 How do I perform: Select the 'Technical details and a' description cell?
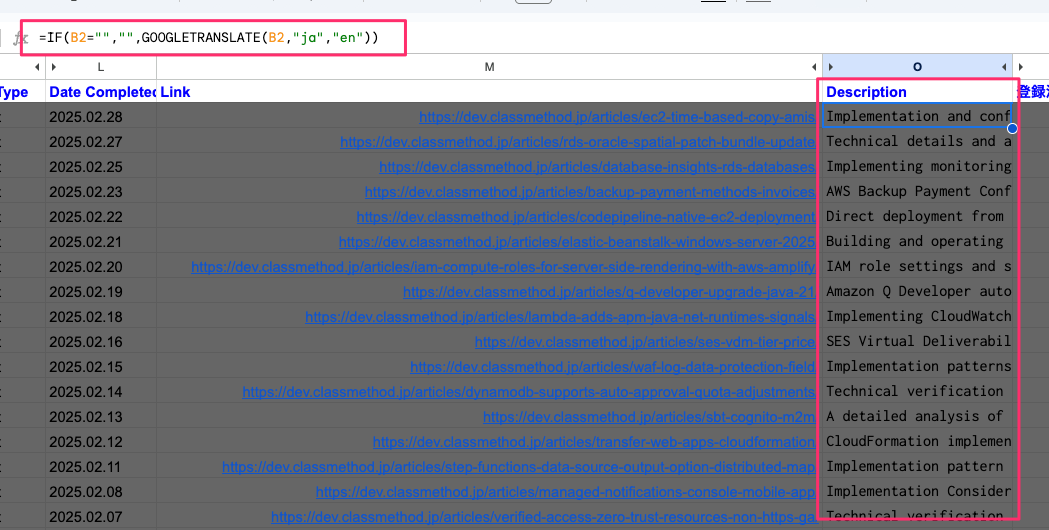917,141
